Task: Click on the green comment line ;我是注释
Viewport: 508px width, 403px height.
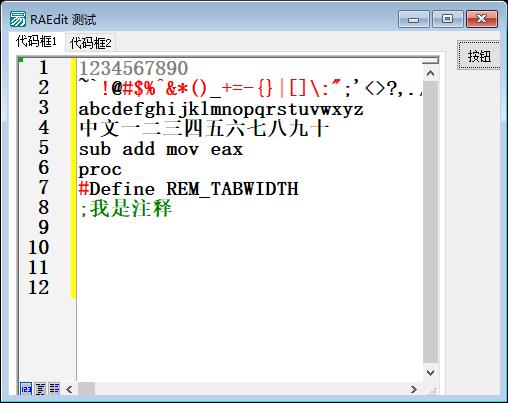Action: (125, 209)
